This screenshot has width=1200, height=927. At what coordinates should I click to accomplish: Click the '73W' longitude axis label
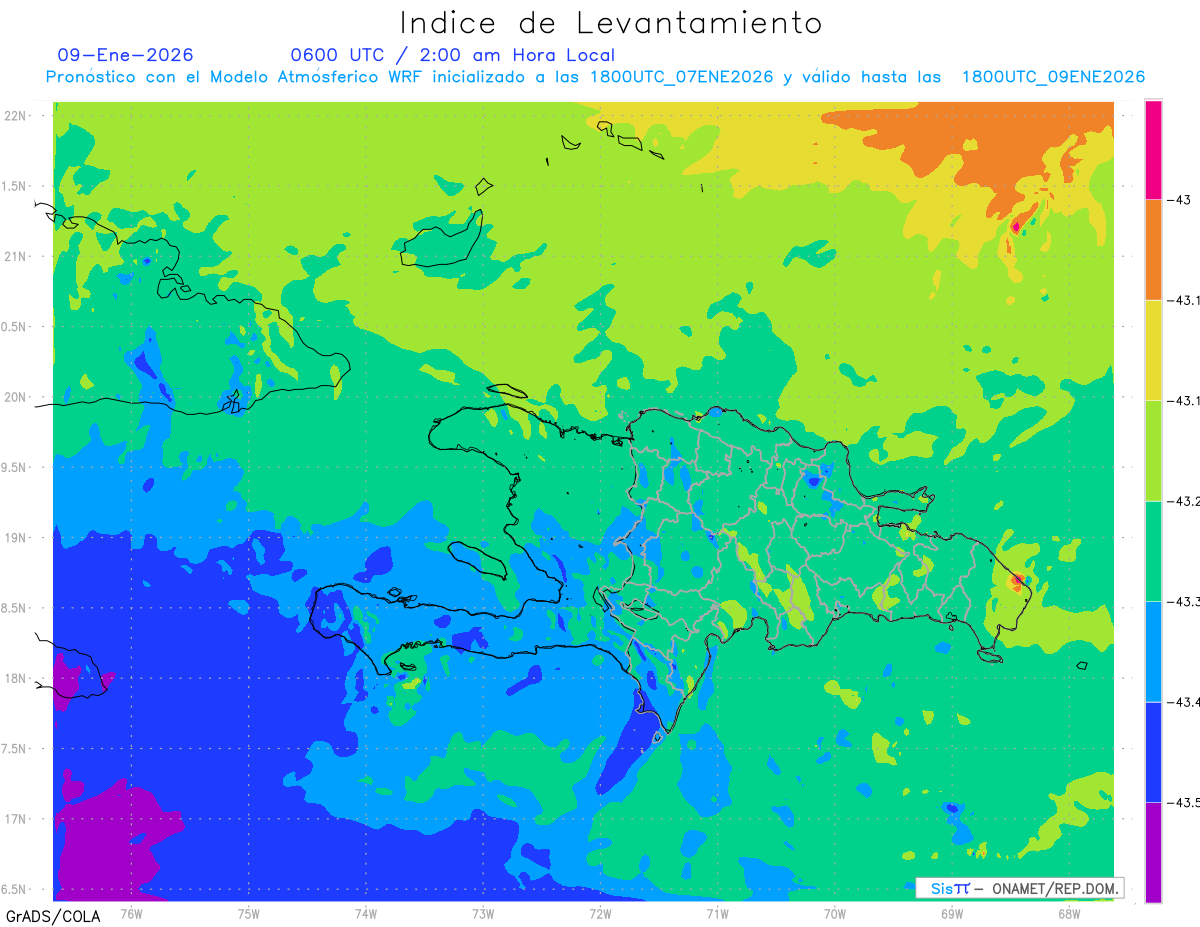[483, 913]
